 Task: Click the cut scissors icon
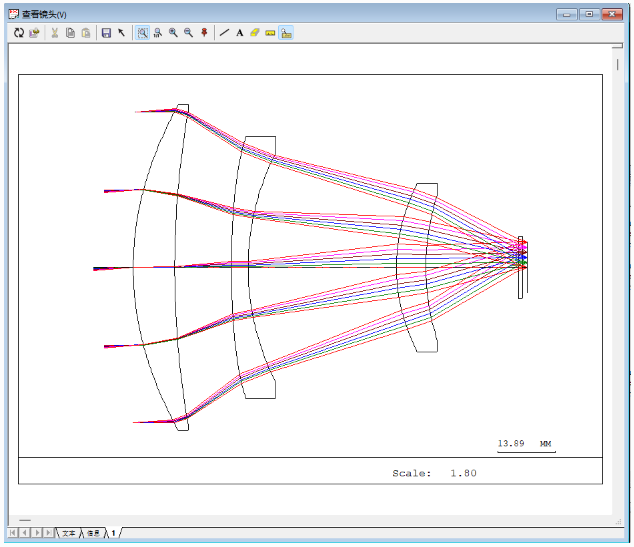coord(55,33)
